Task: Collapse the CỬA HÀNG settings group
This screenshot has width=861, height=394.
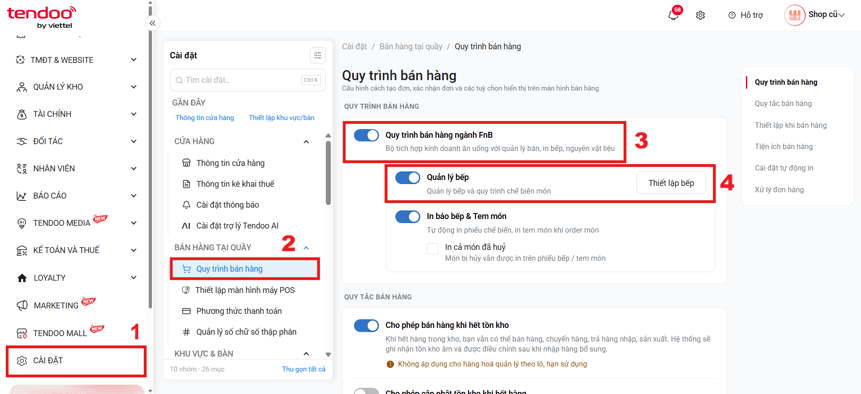Action: (x=306, y=142)
